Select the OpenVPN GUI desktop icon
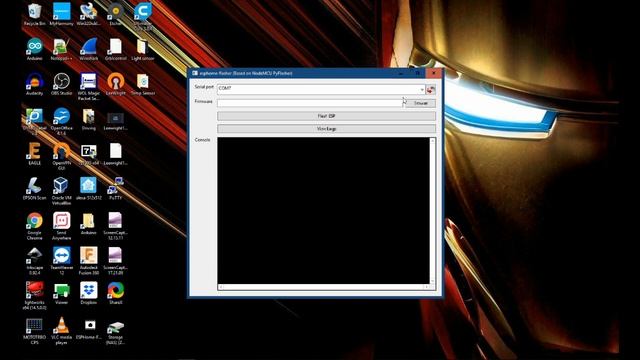This screenshot has width=640, height=360. click(x=61, y=156)
